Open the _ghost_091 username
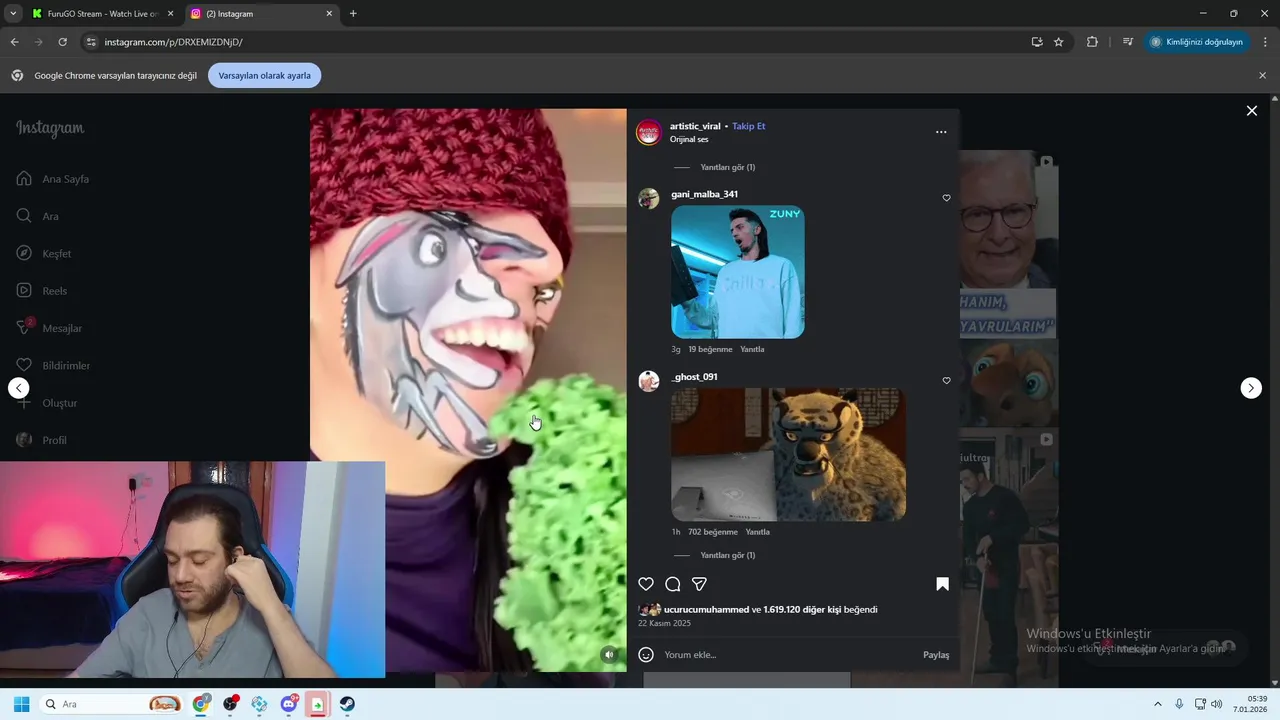Image resolution: width=1280 pixels, height=720 pixels. click(x=694, y=377)
